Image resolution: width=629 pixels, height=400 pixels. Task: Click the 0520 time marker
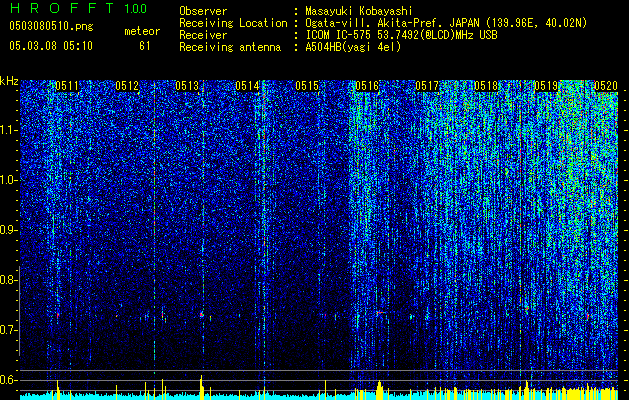(x=606, y=86)
